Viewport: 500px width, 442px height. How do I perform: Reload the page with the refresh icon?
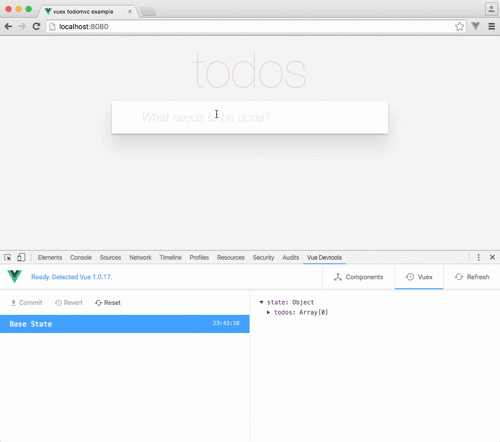coord(36,26)
